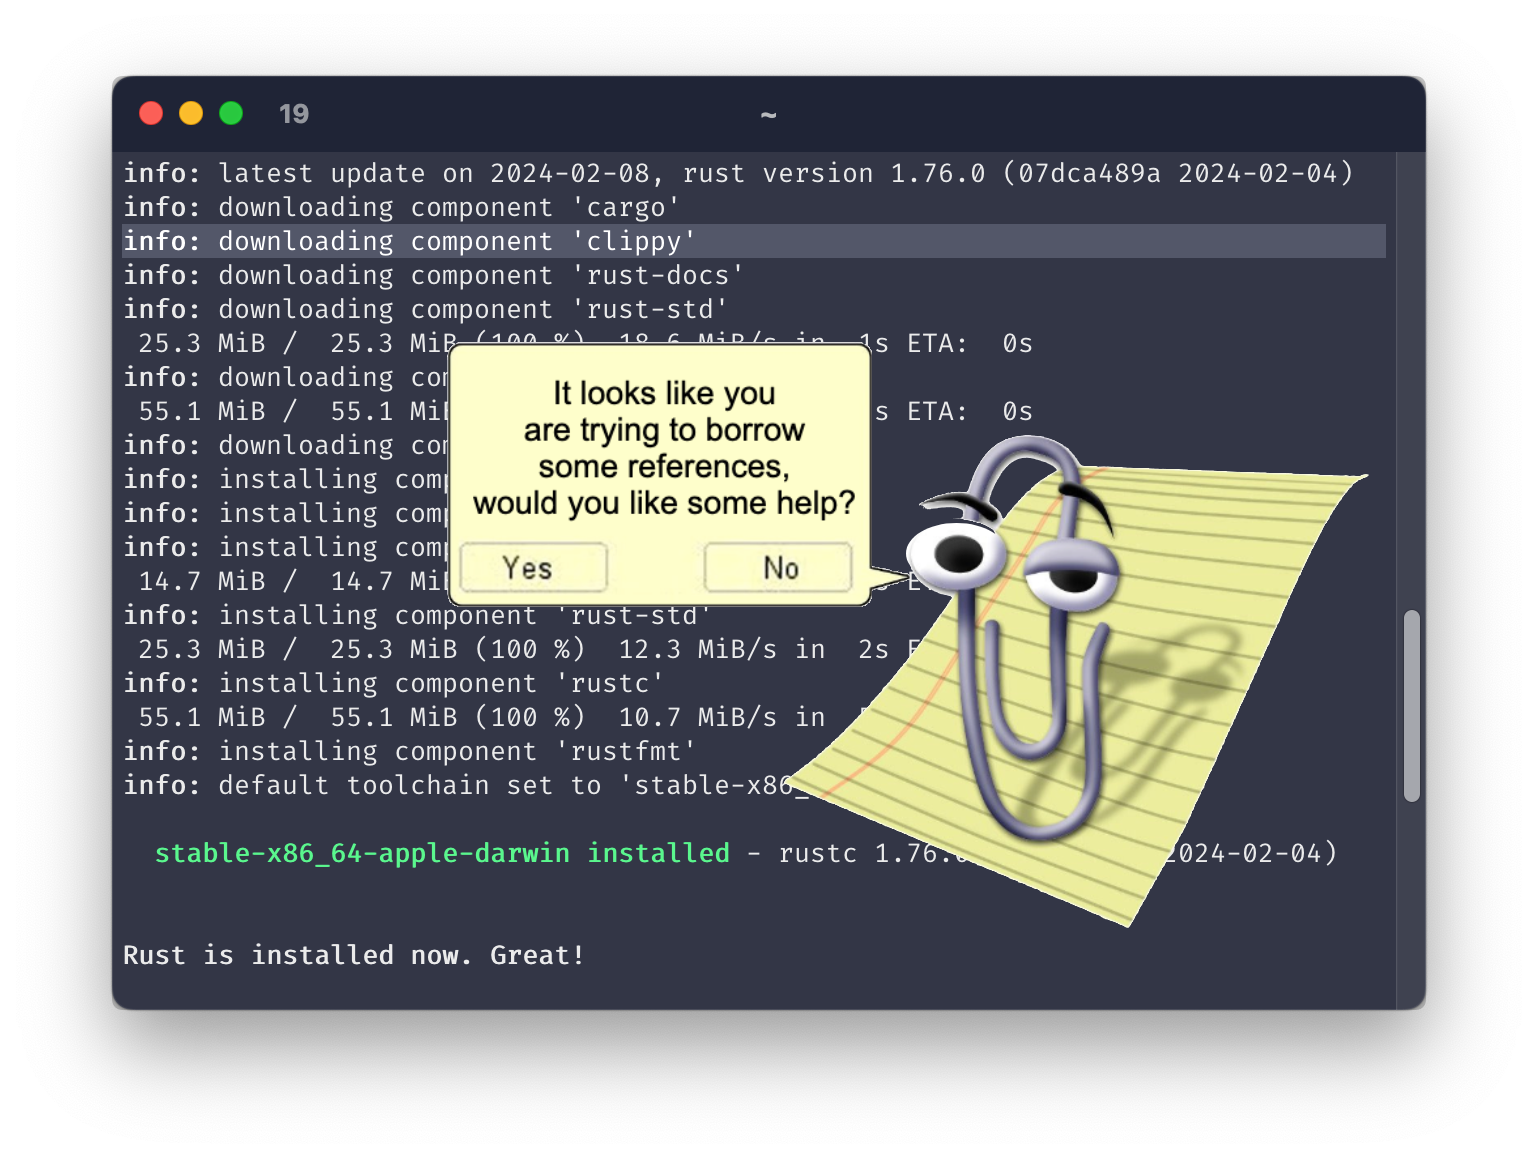
Task: Click the 'latest update on 2024-02-08' line
Action: click(739, 173)
